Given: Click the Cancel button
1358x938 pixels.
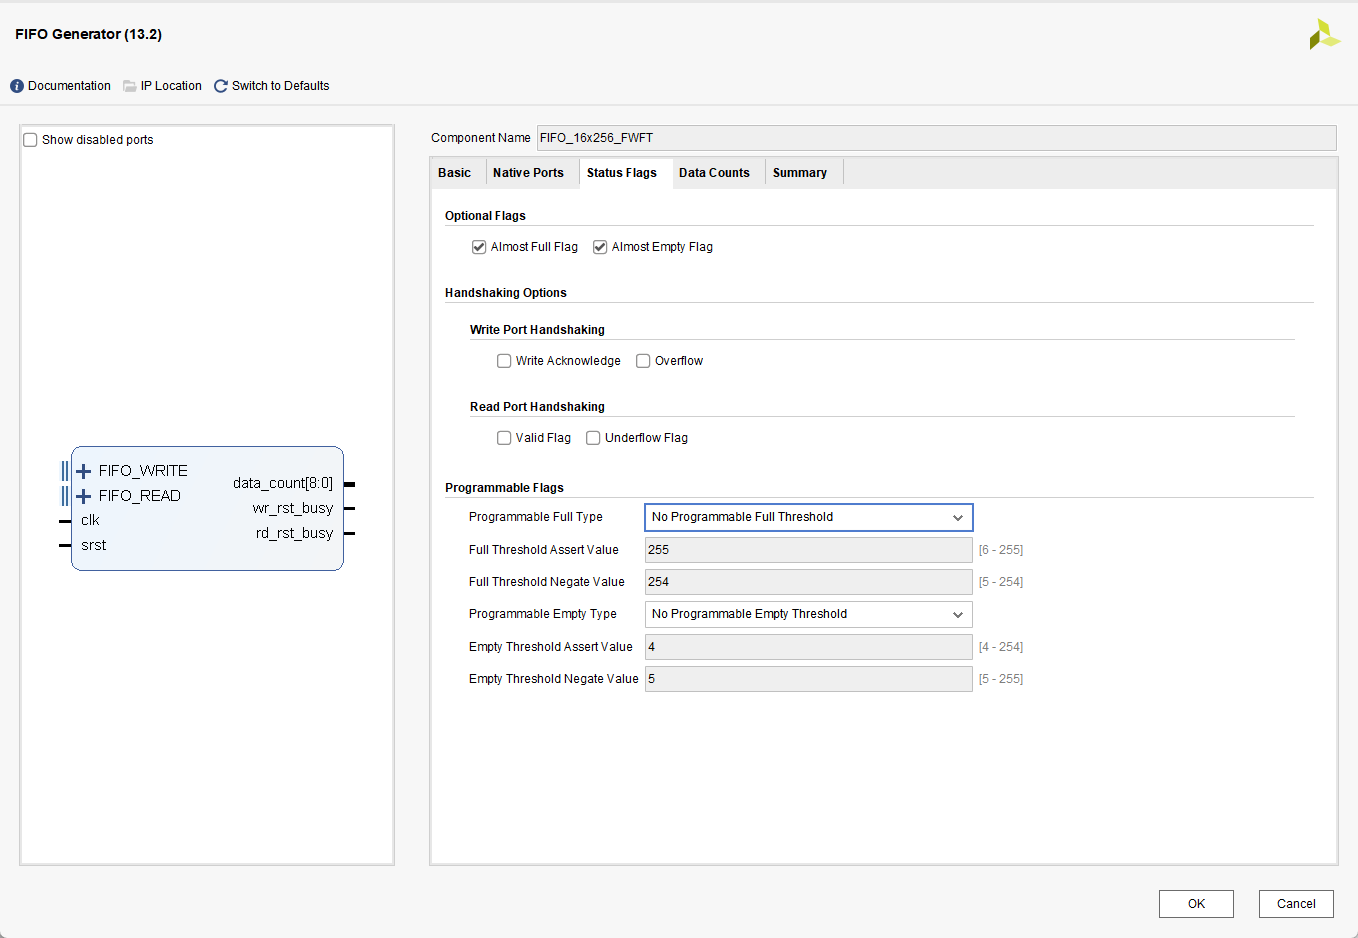Looking at the screenshot, I should (1296, 904).
